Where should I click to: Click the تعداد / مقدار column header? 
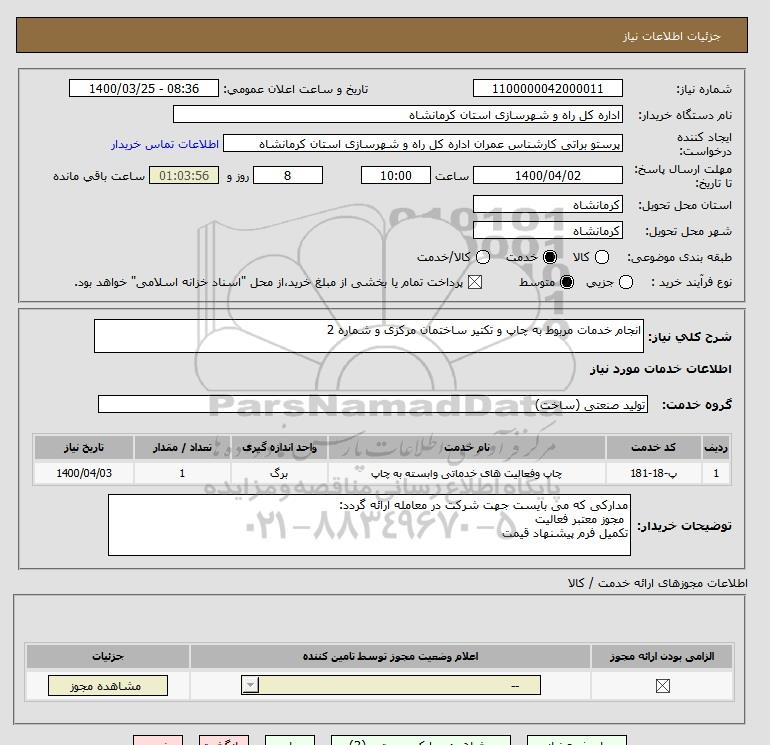tap(182, 447)
